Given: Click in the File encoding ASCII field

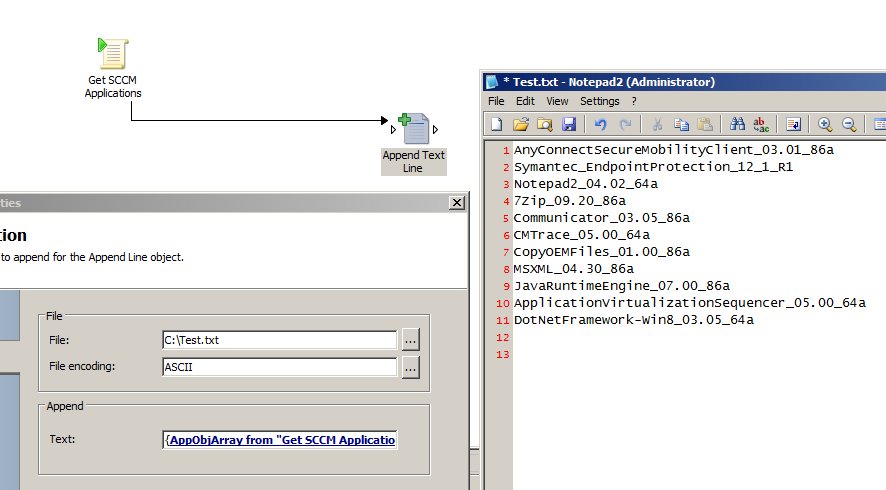Looking at the screenshot, I should pos(280,367).
